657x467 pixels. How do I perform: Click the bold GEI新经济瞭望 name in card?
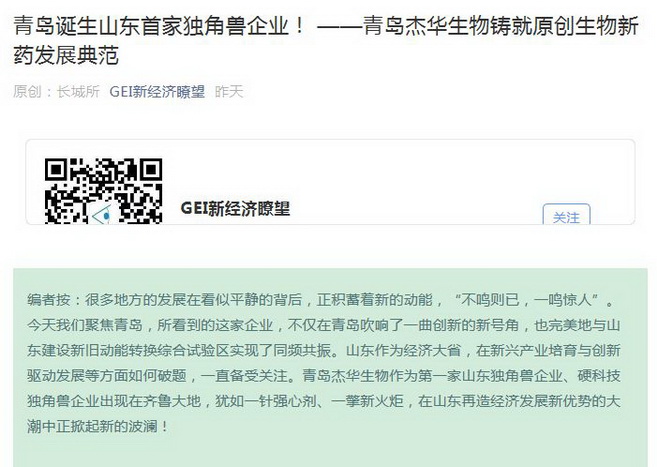pyautogui.click(x=235, y=208)
